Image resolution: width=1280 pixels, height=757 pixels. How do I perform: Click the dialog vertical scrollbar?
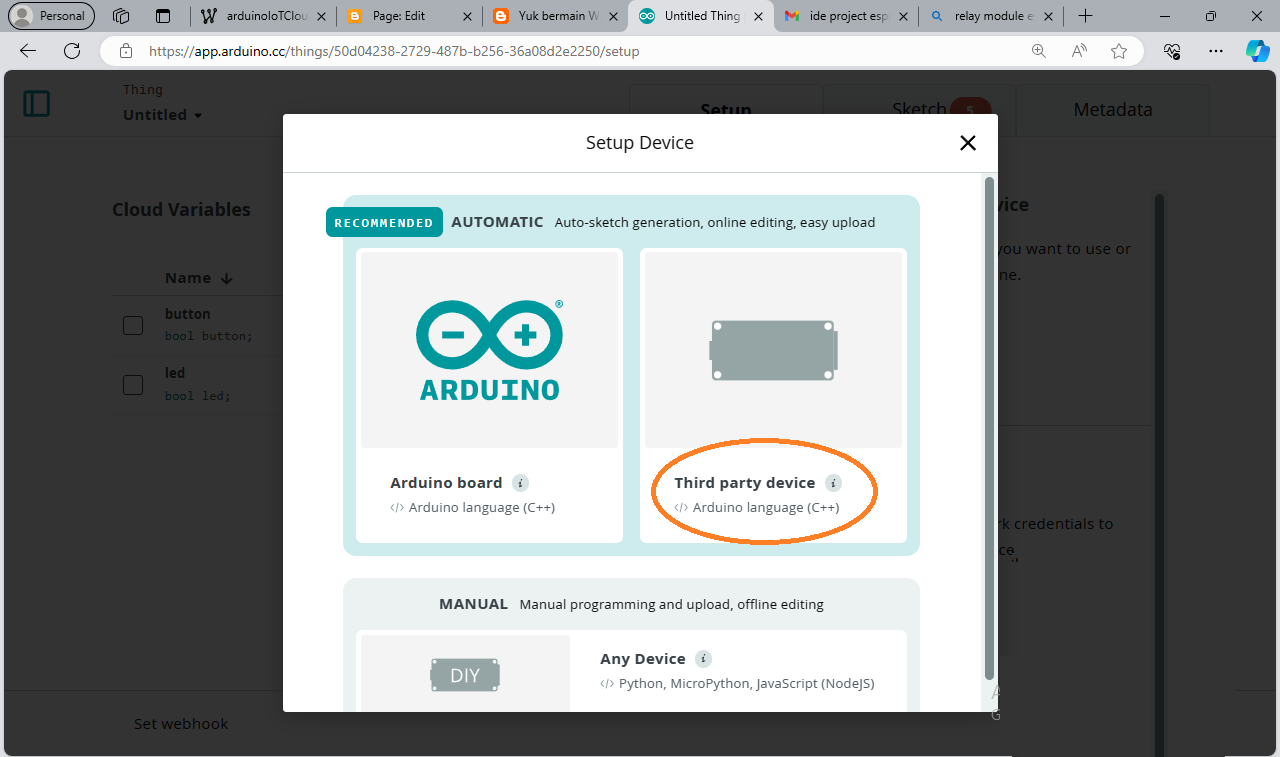click(x=989, y=430)
